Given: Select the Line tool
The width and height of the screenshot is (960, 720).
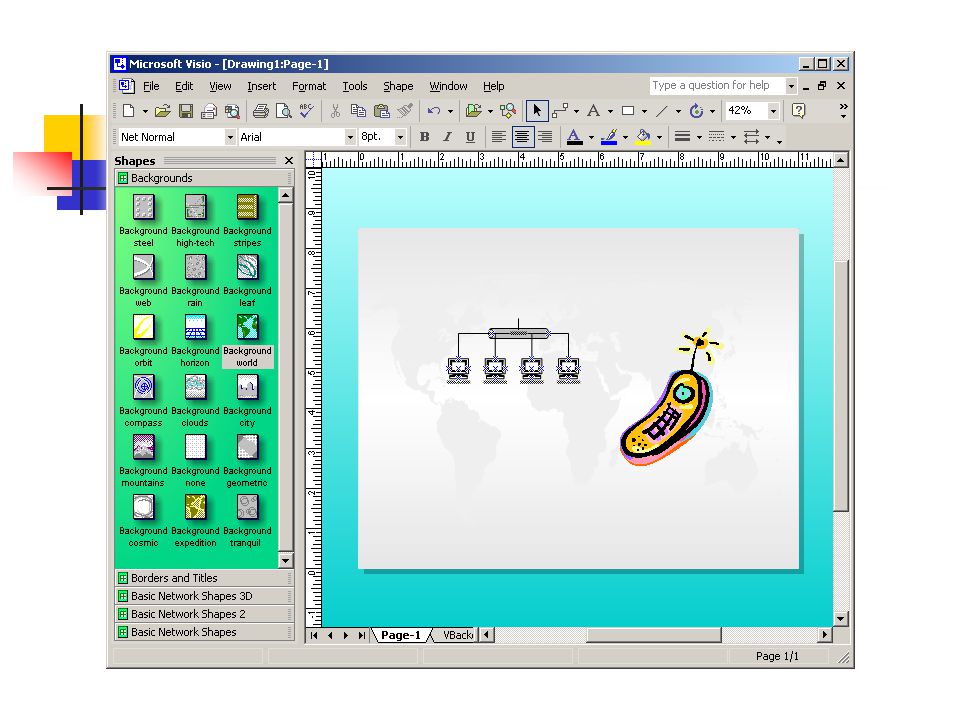Looking at the screenshot, I should coord(662,111).
